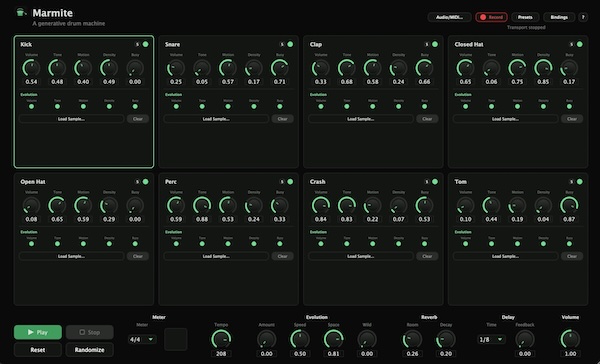Open the Meter 4/4 dropdown
Image resolution: width=600 pixels, height=364 pixels.
142,340
